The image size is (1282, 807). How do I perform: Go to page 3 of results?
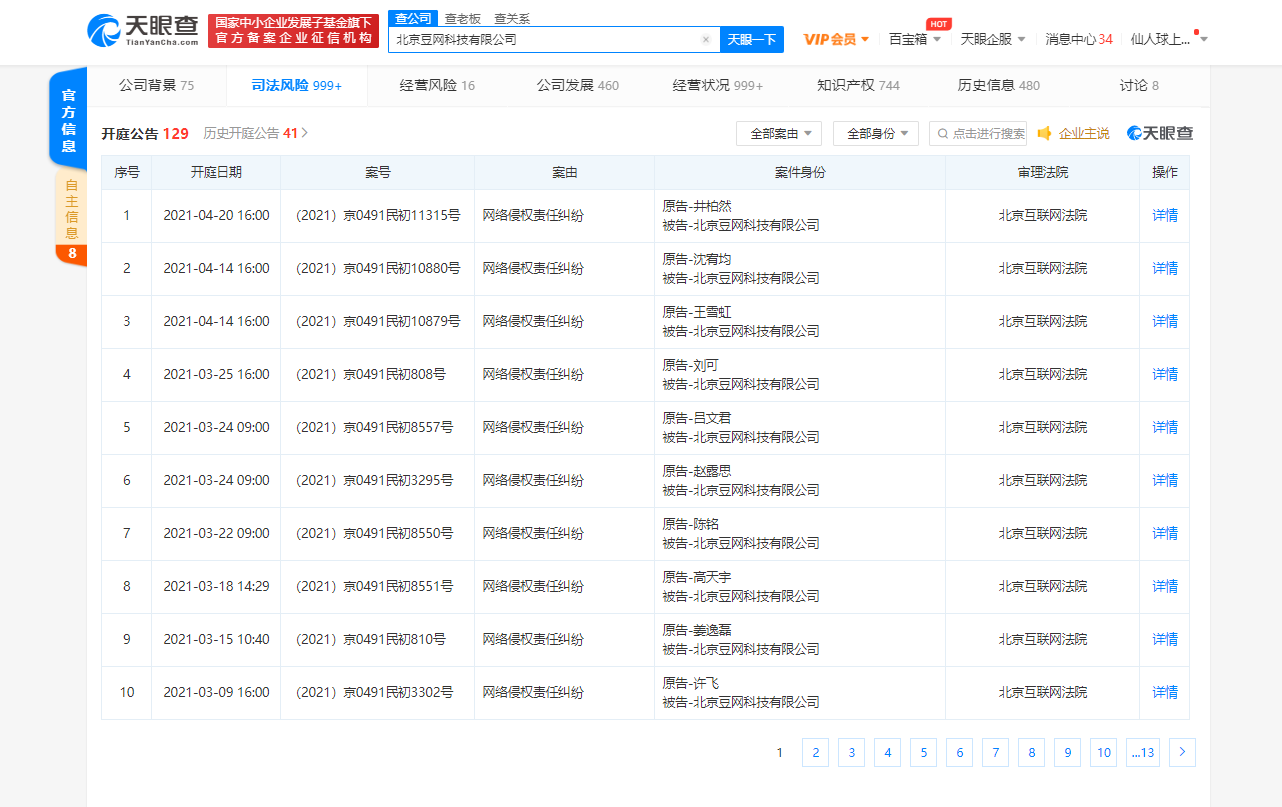851,752
